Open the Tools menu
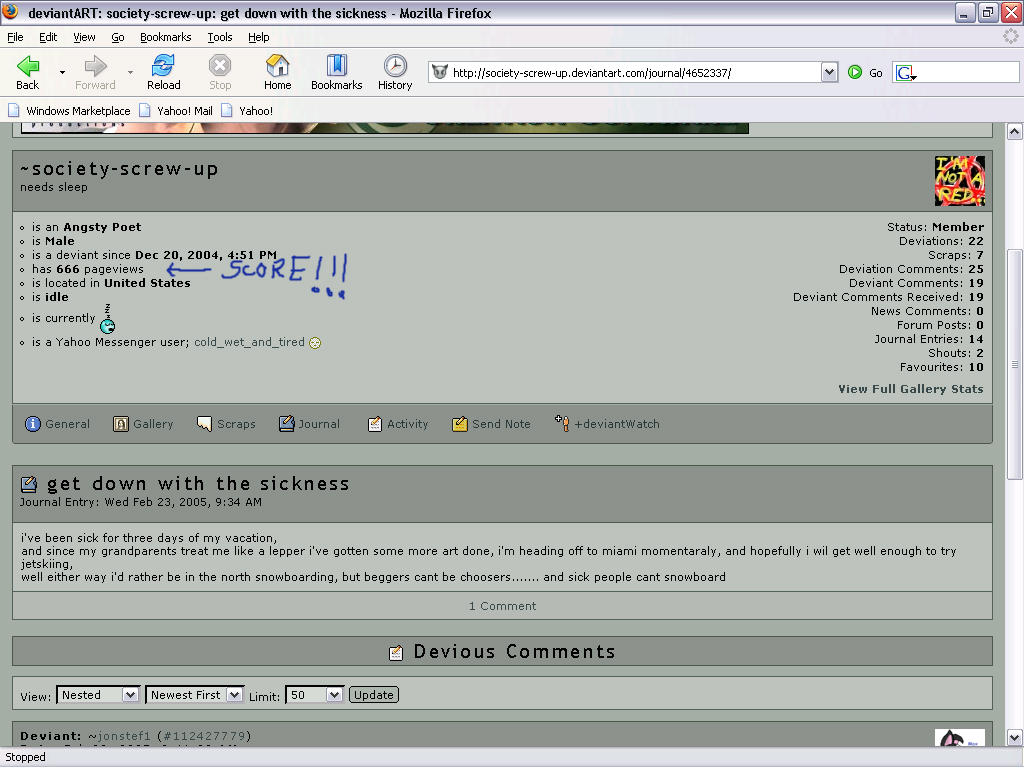Image resolution: width=1024 pixels, height=768 pixels. click(220, 37)
